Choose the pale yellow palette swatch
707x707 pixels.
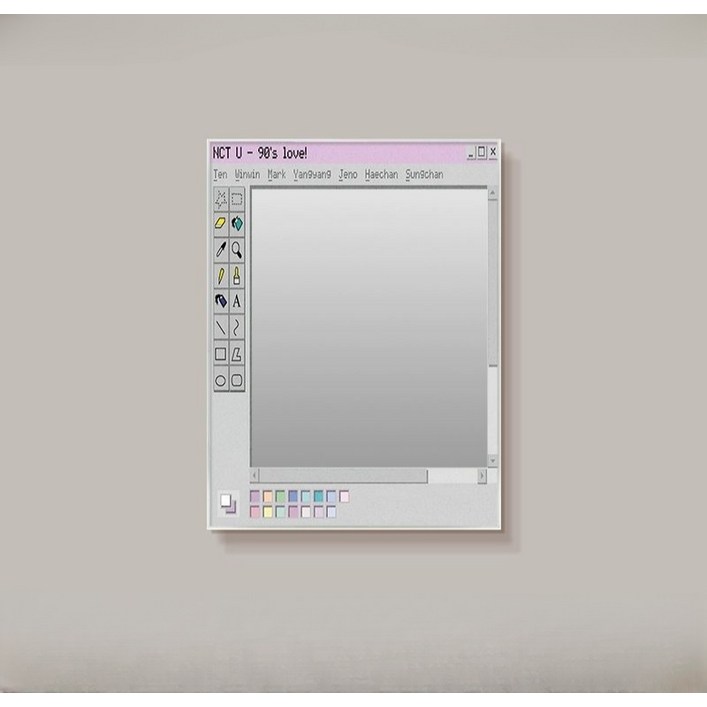(267, 511)
